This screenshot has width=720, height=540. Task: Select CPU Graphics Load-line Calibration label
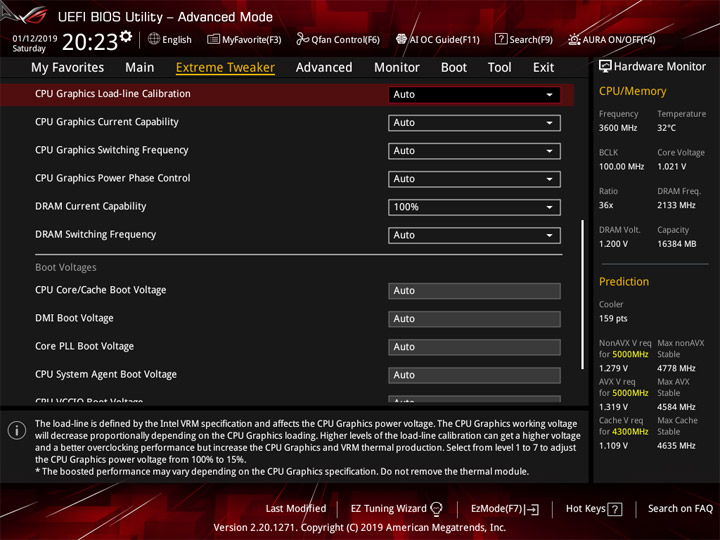click(x=112, y=94)
